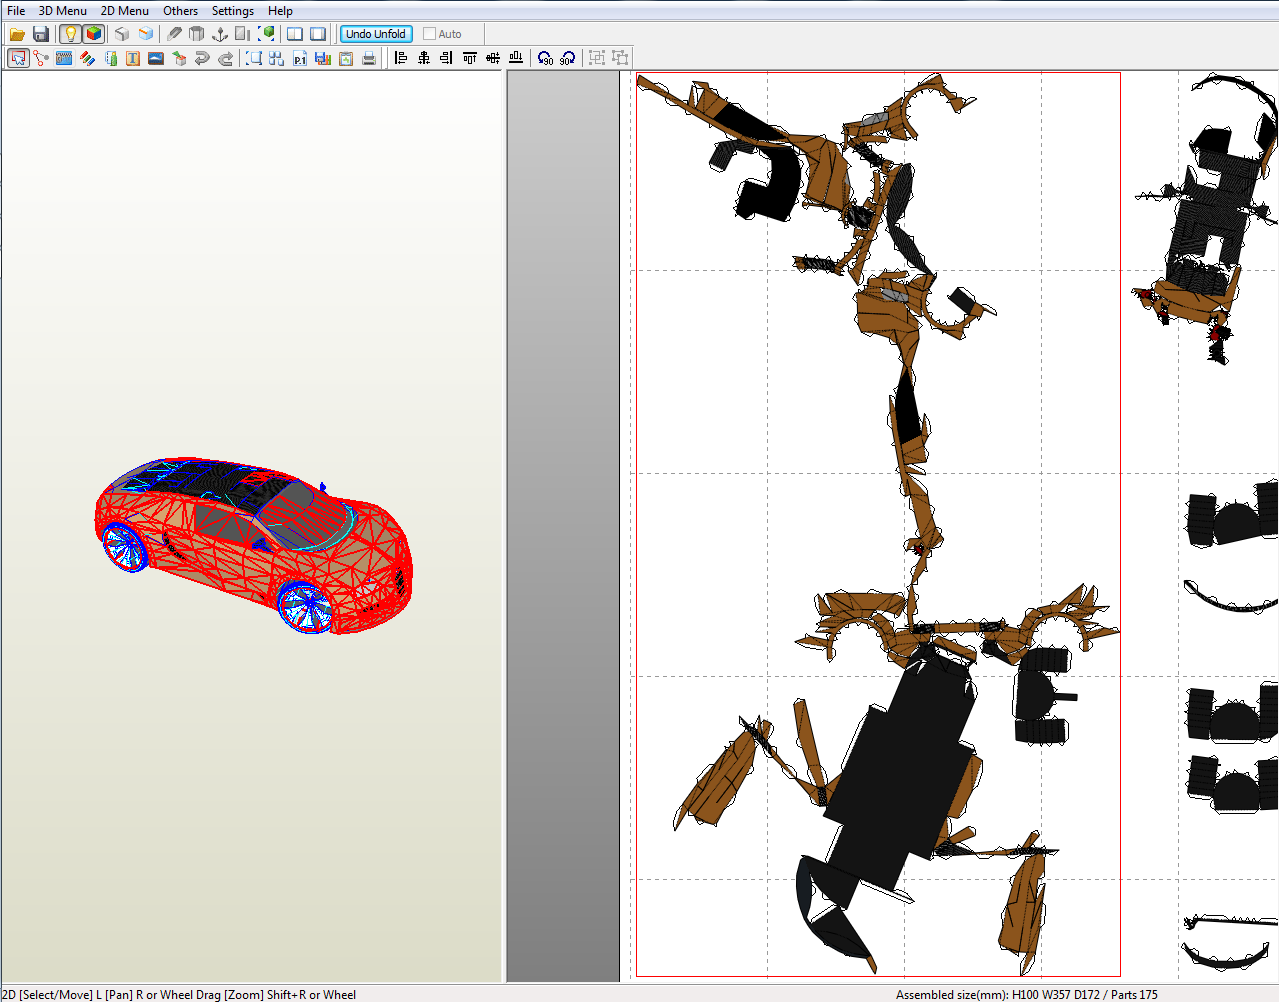Viewport: 1279px width, 1002px height.
Task: Enable the Auto checkbox
Action: tap(429, 33)
